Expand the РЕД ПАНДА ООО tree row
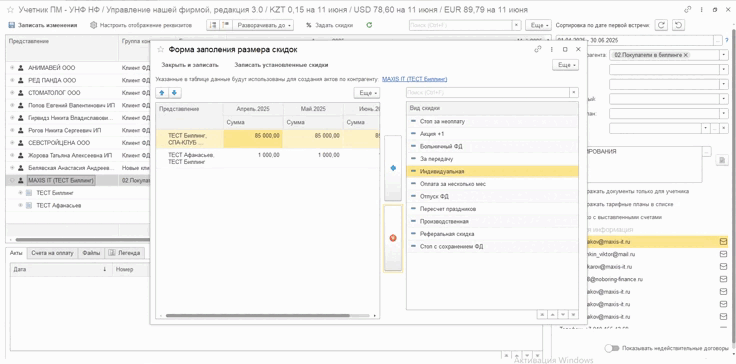Image resolution: width=736 pixels, height=364 pixels. click(x=12, y=80)
